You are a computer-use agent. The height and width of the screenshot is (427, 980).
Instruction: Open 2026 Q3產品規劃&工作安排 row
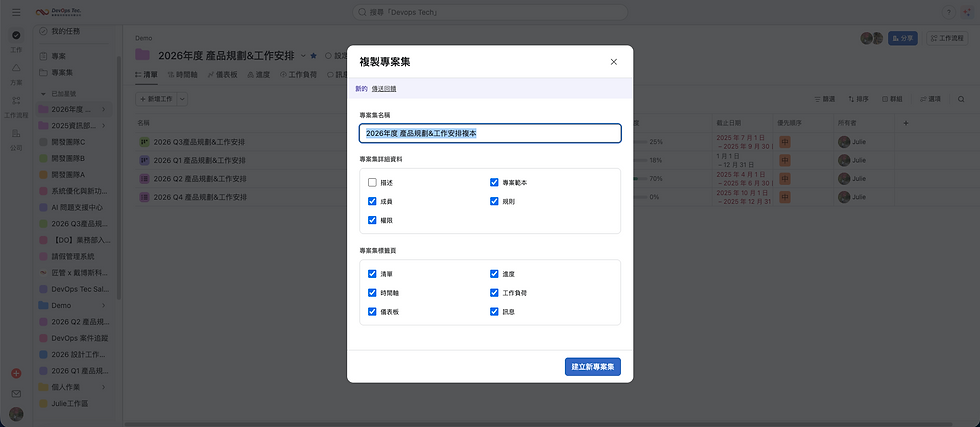[x=199, y=142]
